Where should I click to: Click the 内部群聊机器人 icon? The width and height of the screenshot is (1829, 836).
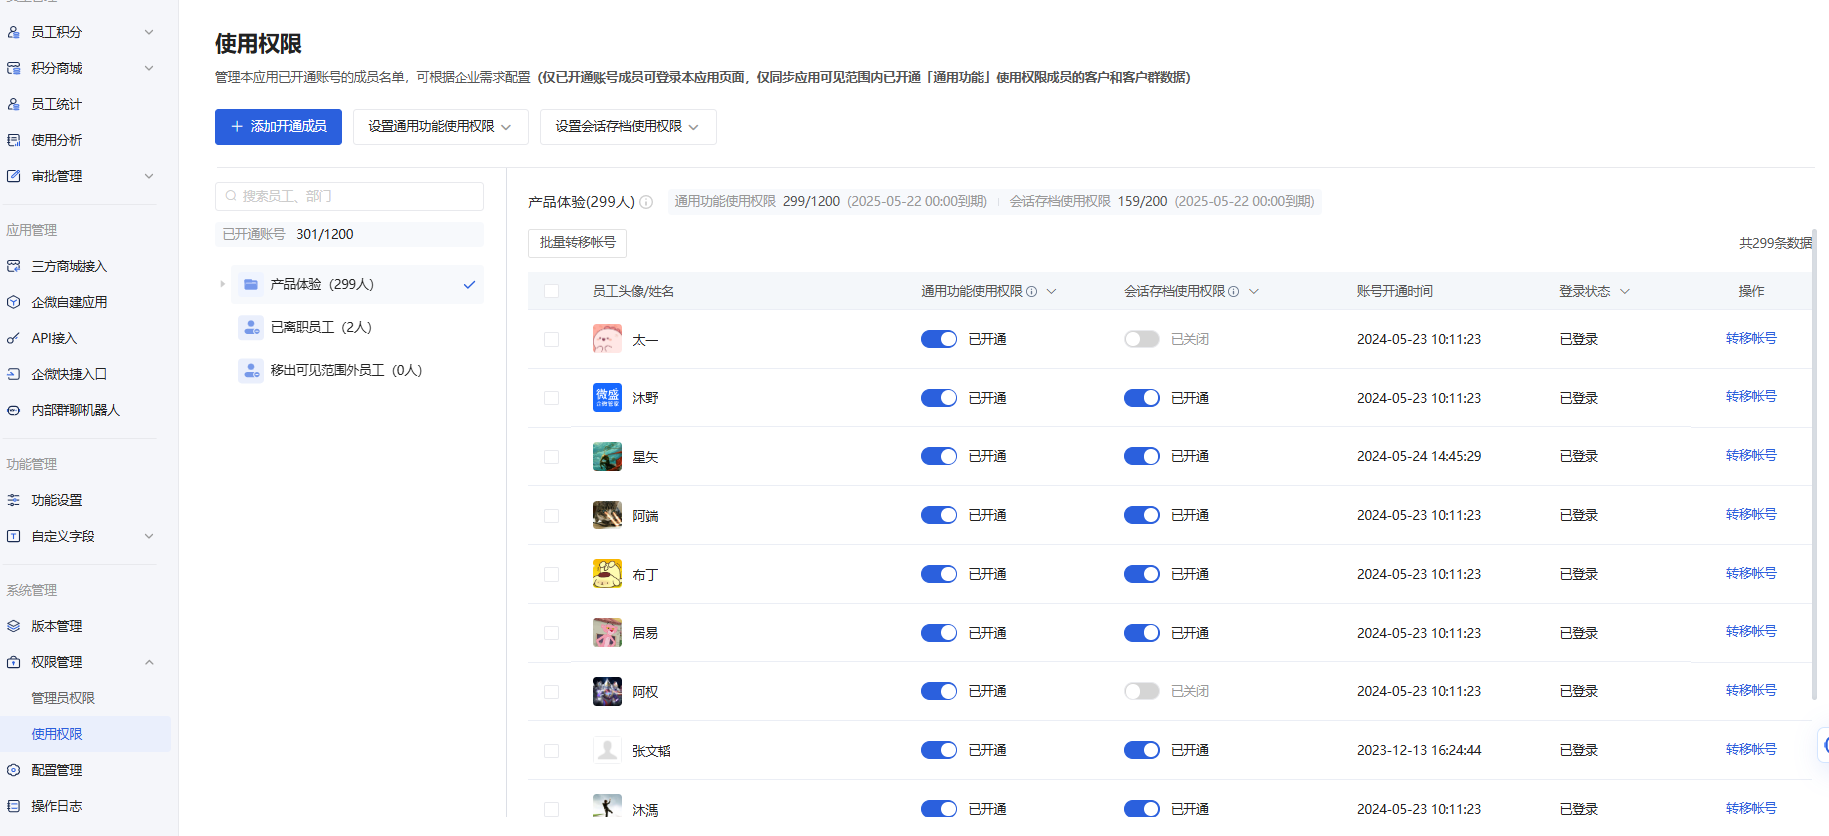tap(14, 410)
